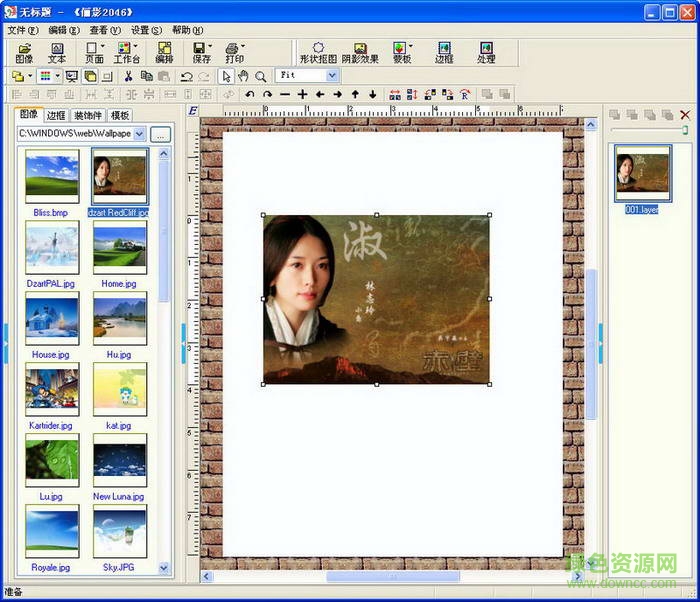Select the magnifier zoom tool
The width and height of the screenshot is (700, 602).
coord(260,76)
